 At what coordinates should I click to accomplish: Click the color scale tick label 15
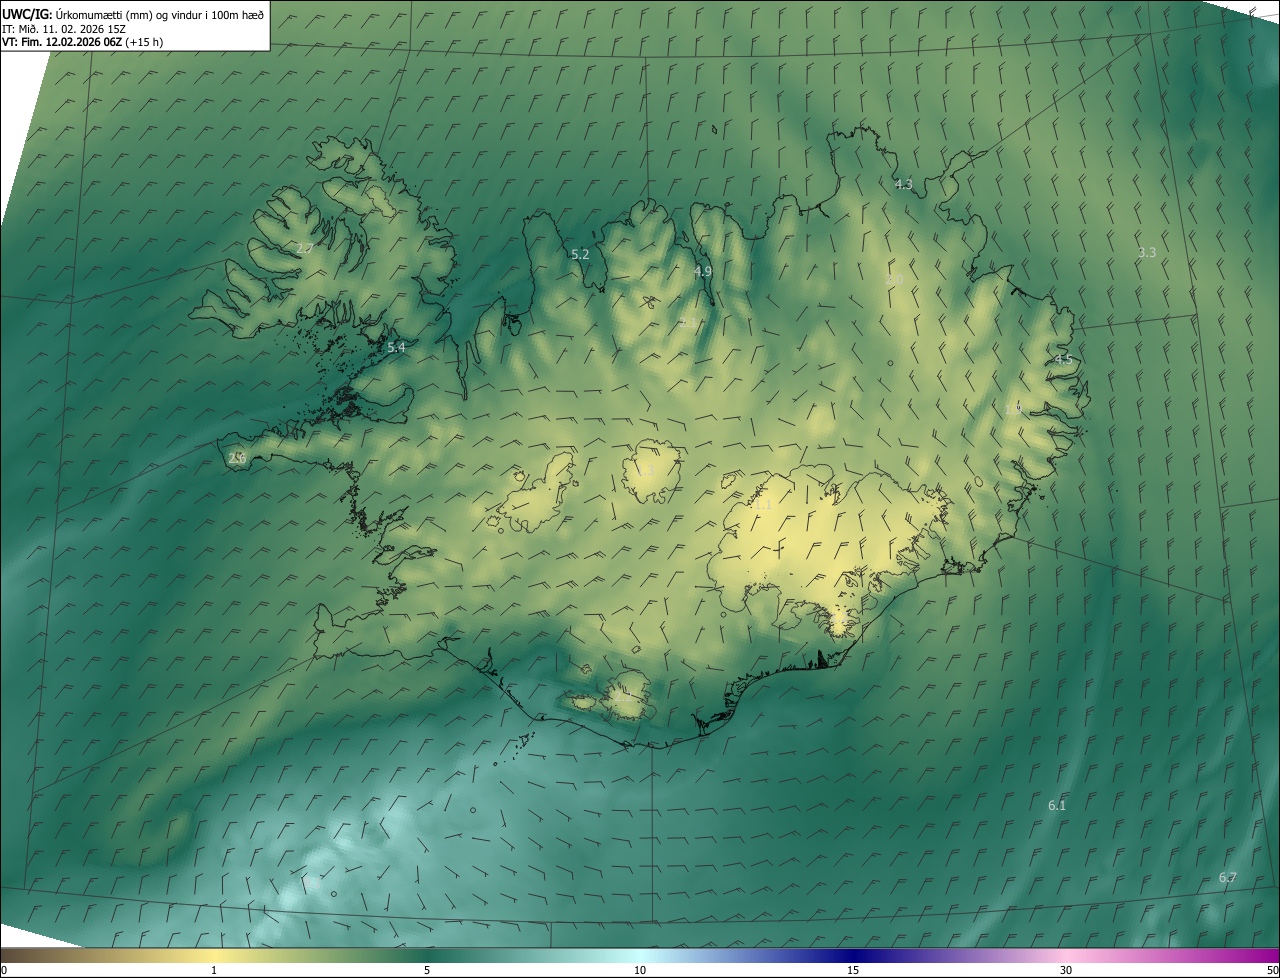pos(853,970)
